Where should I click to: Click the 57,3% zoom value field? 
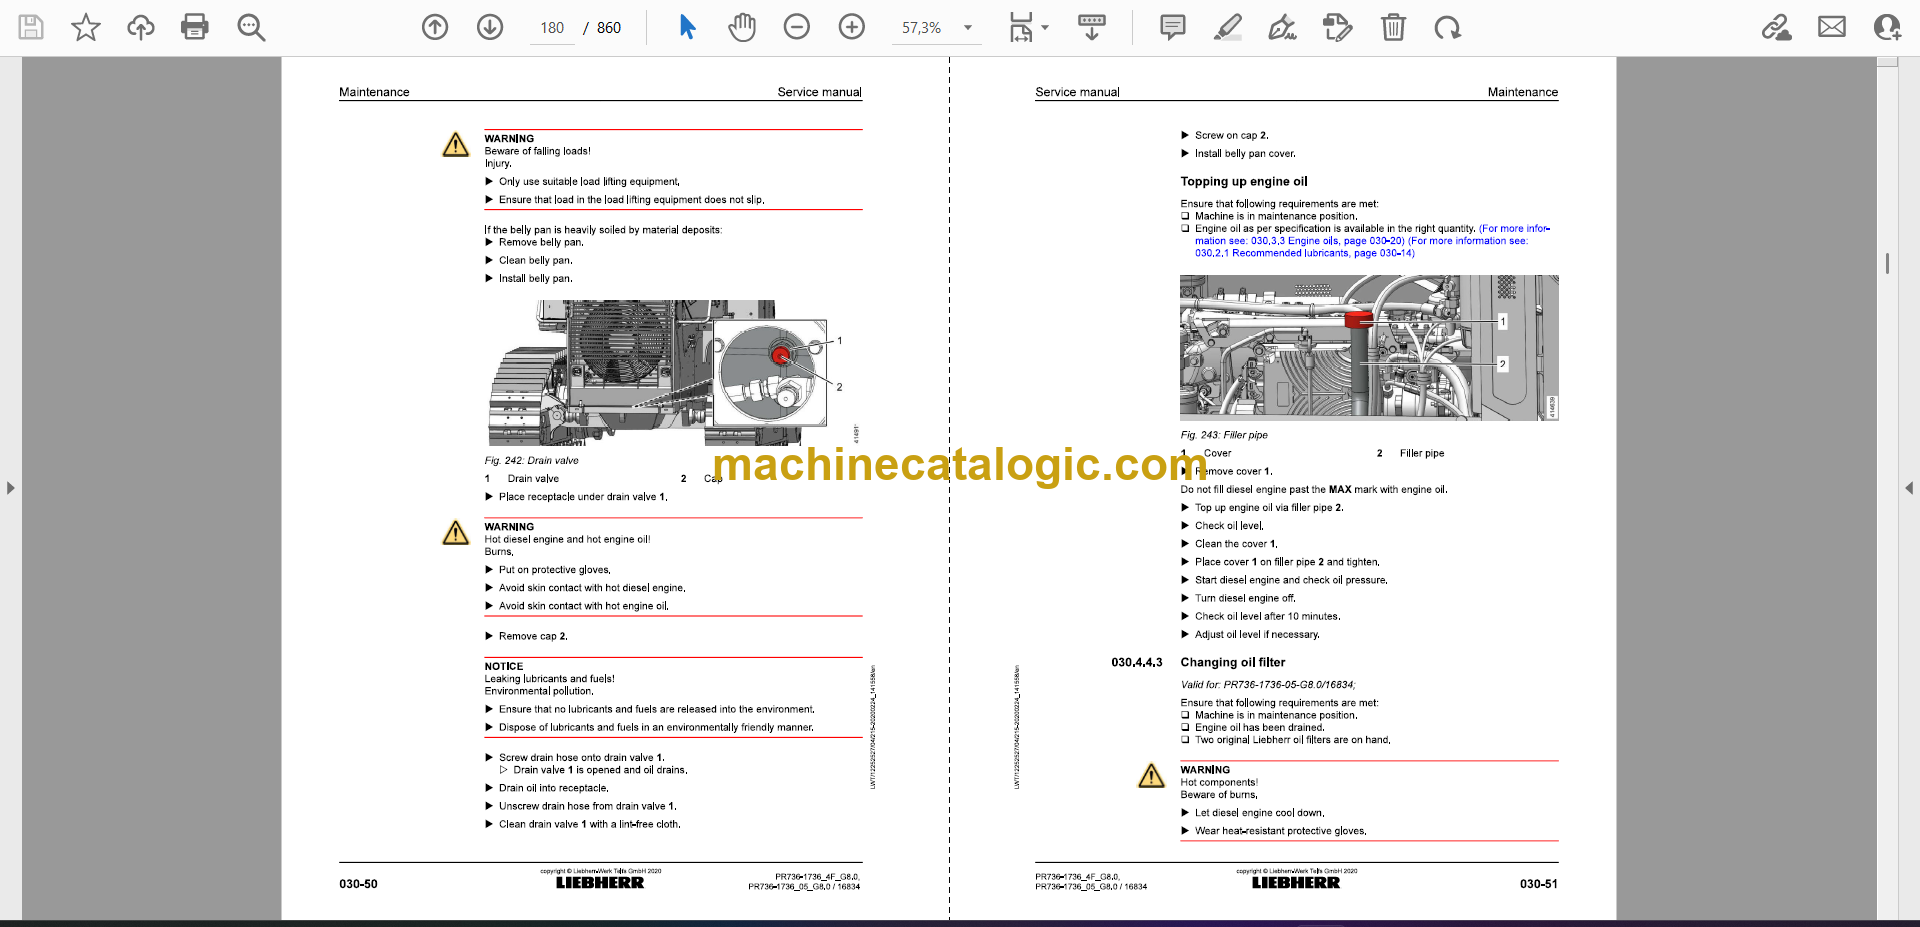pyautogui.click(x=922, y=28)
